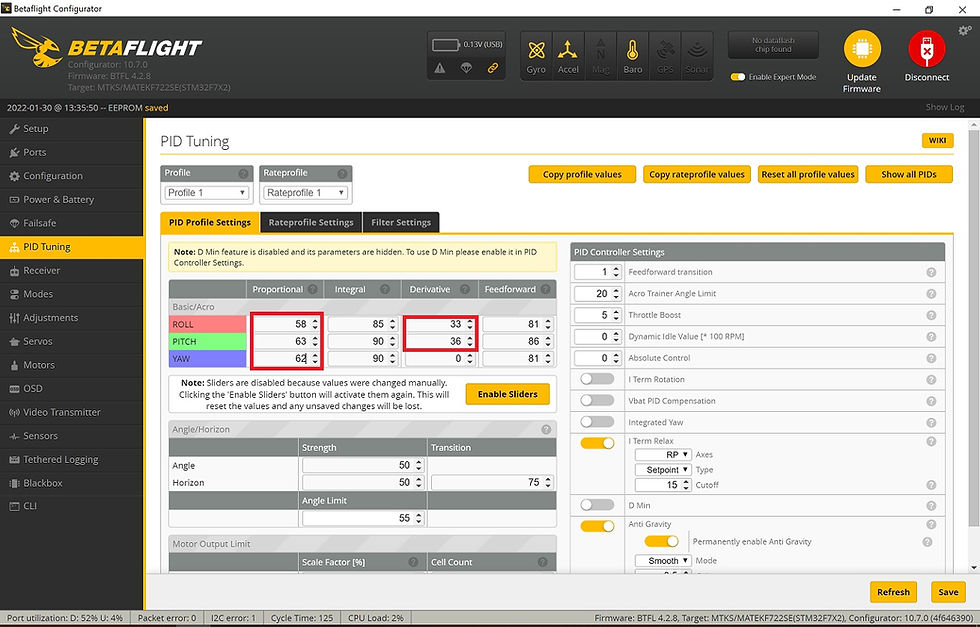Click the battery voltage indicator icon
The width and height of the screenshot is (980, 627).
click(446, 45)
